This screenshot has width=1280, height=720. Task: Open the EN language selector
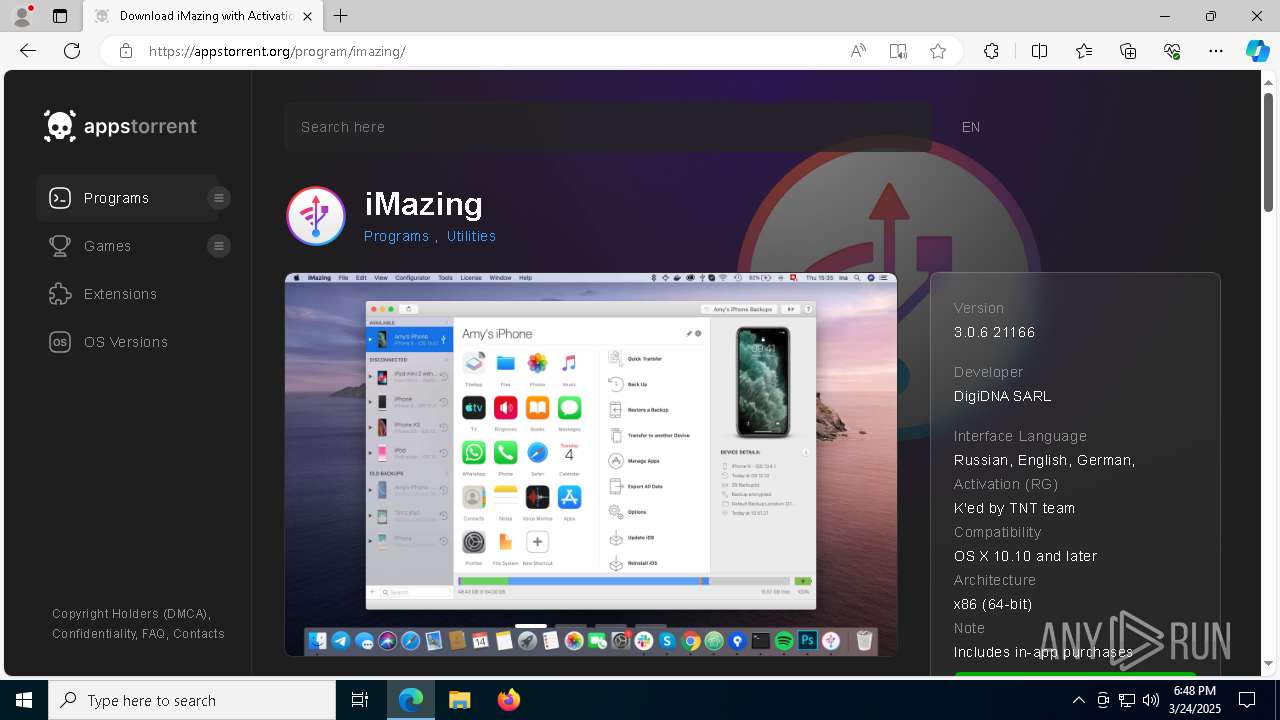point(971,127)
